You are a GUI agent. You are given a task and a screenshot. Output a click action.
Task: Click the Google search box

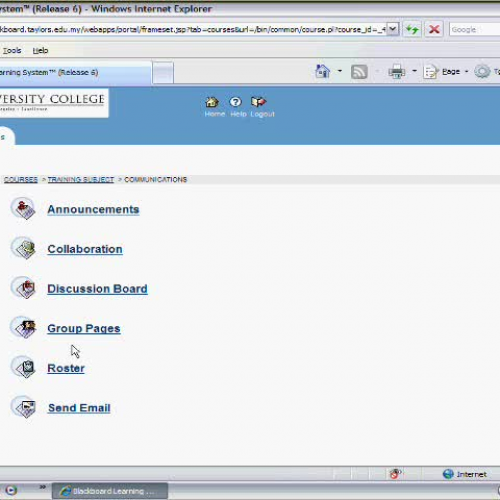pos(475,30)
